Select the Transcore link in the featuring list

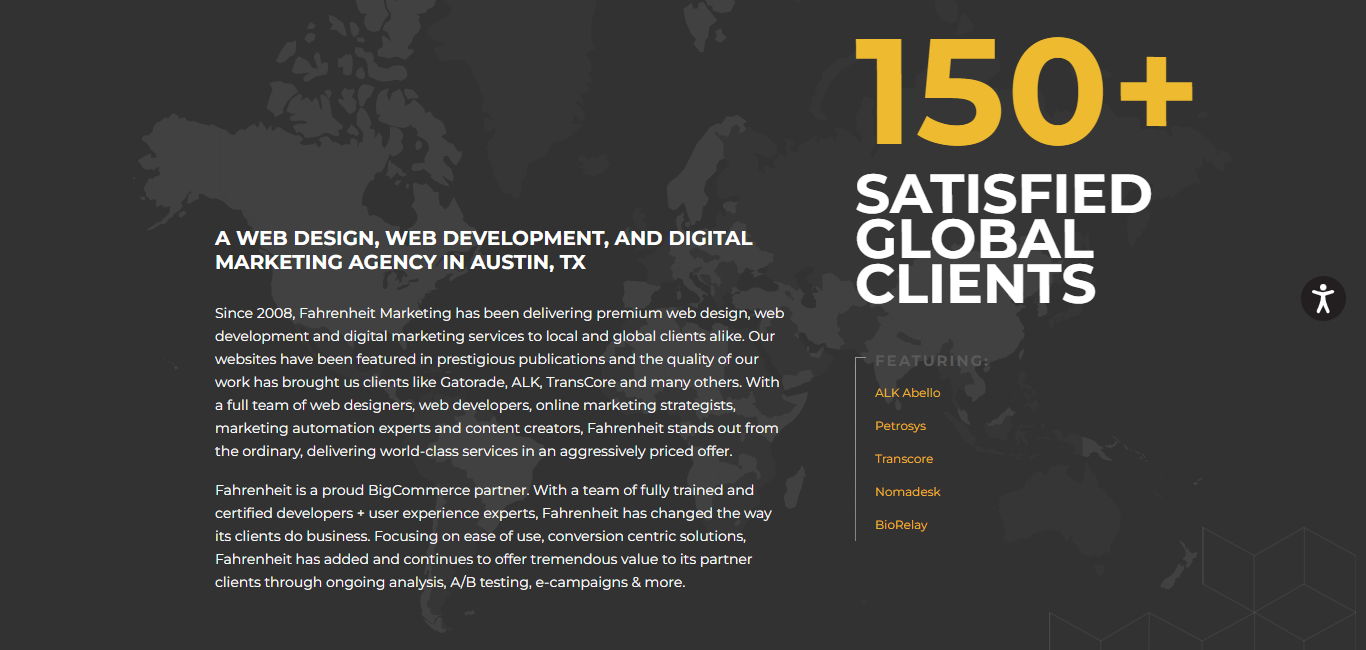[903, 459]
